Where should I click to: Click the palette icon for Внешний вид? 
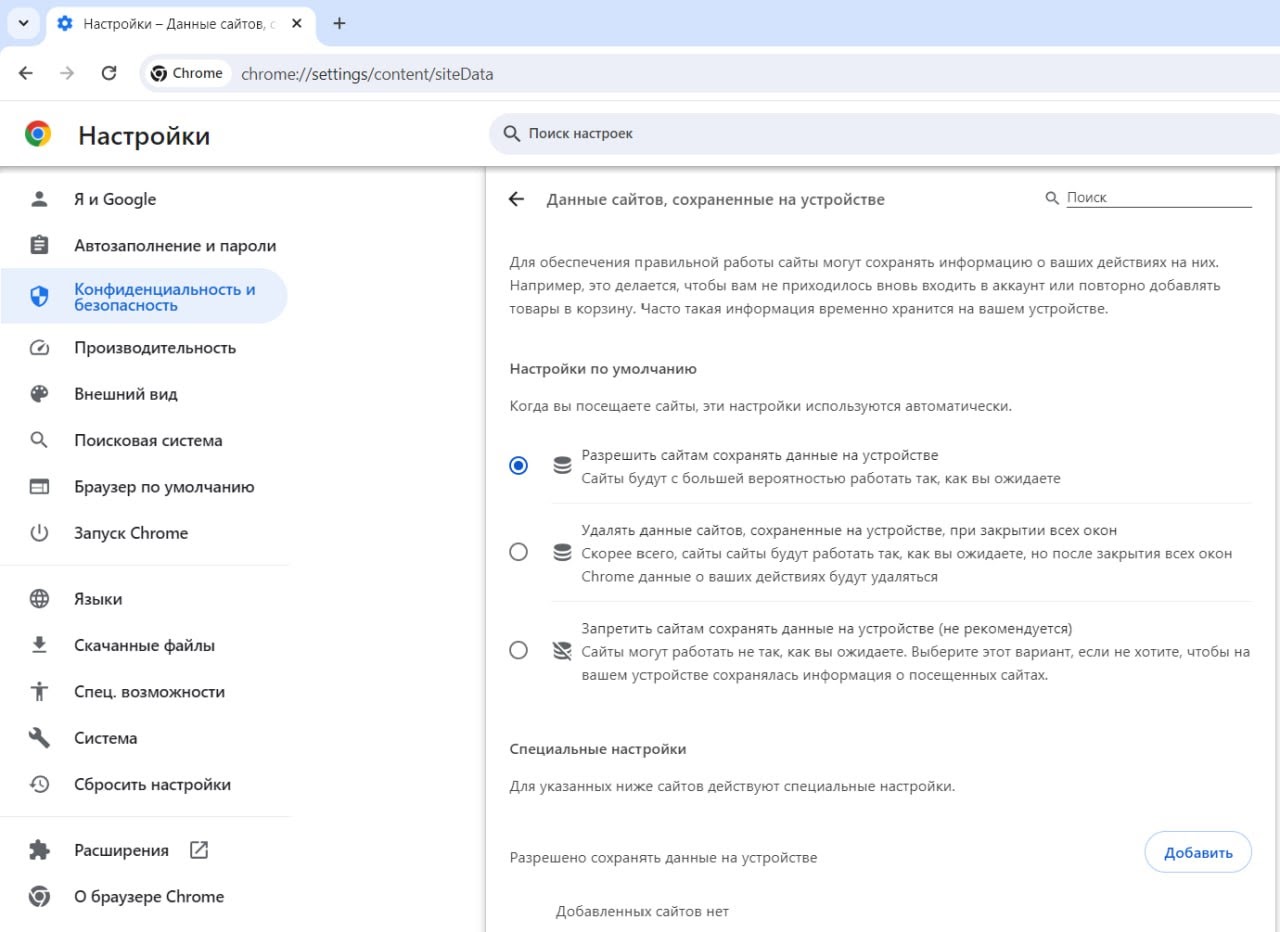coord(39,394)
